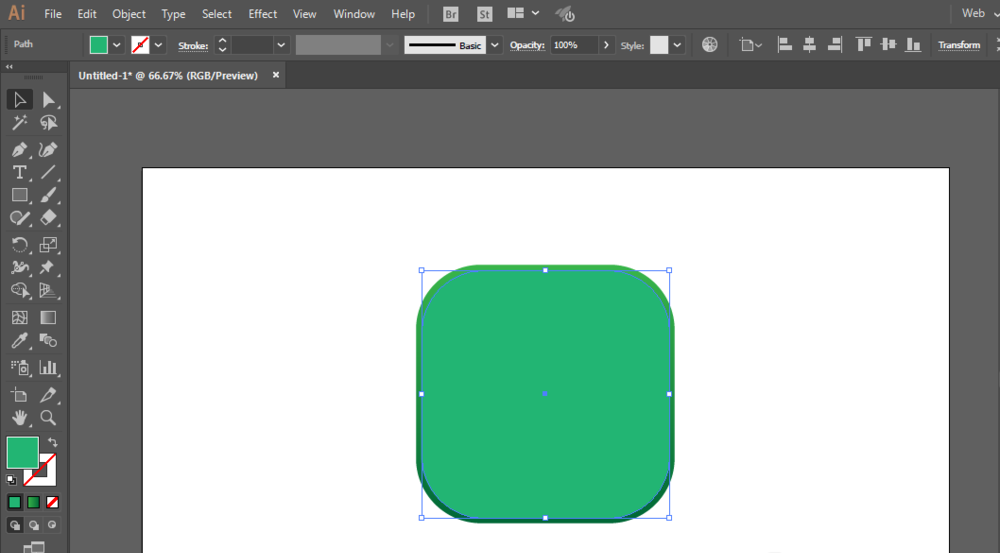This screenshot has width=1000, height=553.
Task: Open the Help menu
Action: [403, 14]
